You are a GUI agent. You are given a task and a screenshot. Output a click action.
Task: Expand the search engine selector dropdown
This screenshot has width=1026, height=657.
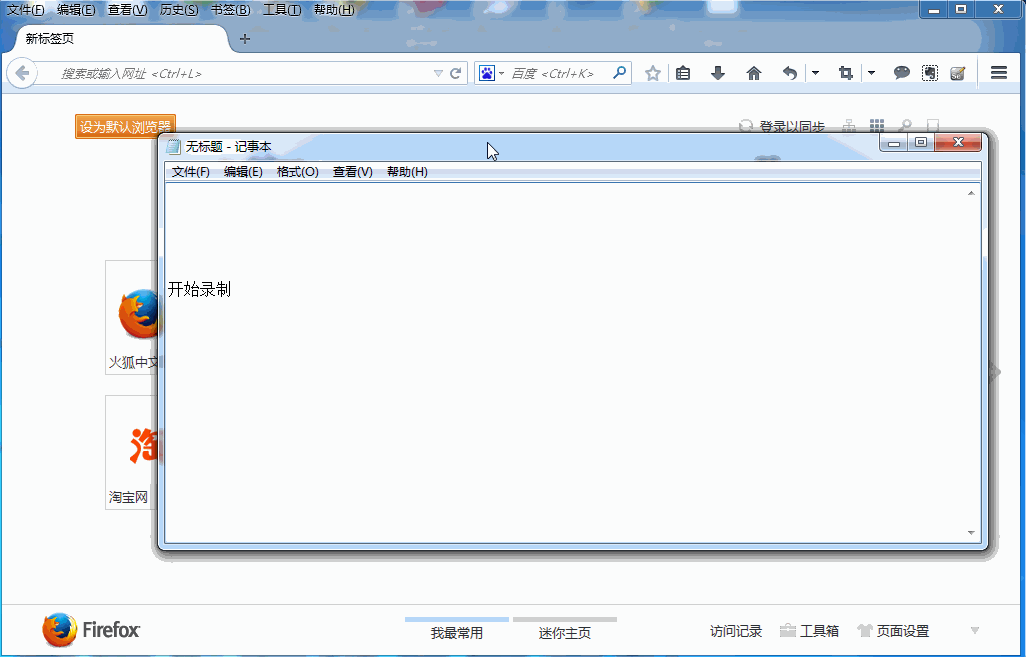point(501,73)
